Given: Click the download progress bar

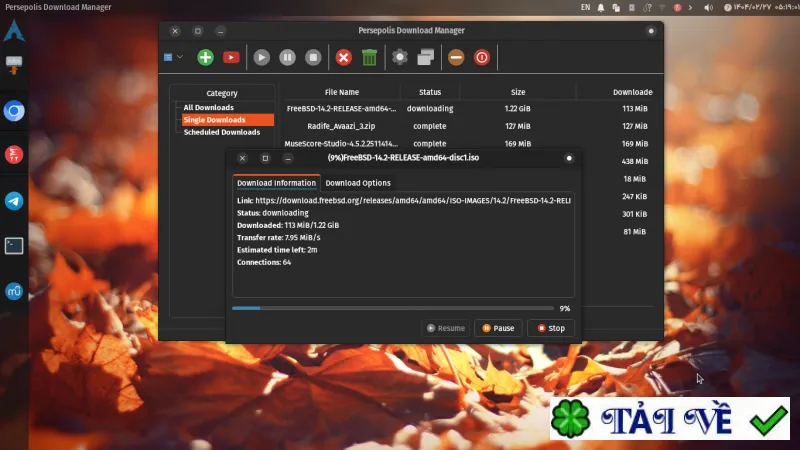Looking at the screenshot, I should (393, 308).
